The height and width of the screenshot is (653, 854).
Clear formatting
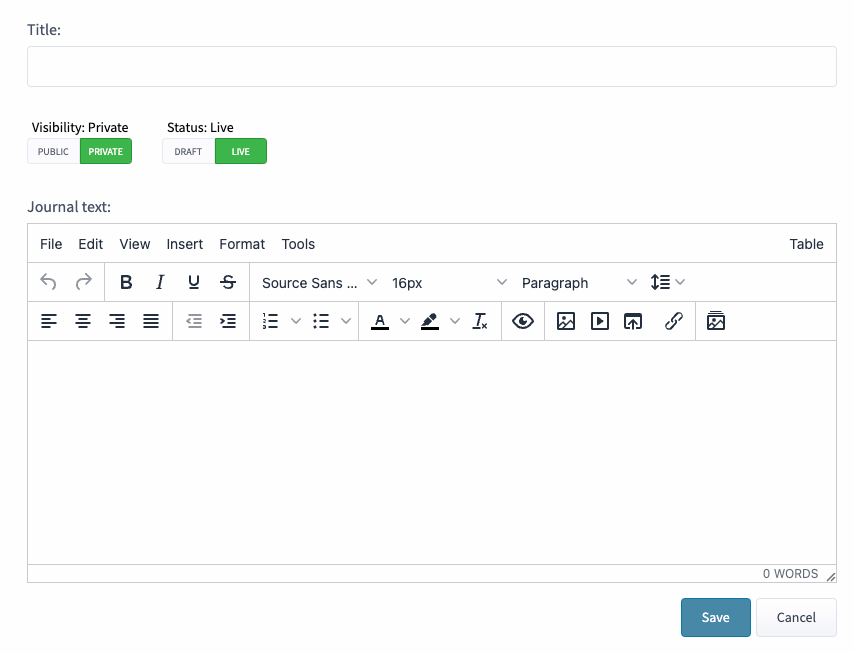coord(480,321)
